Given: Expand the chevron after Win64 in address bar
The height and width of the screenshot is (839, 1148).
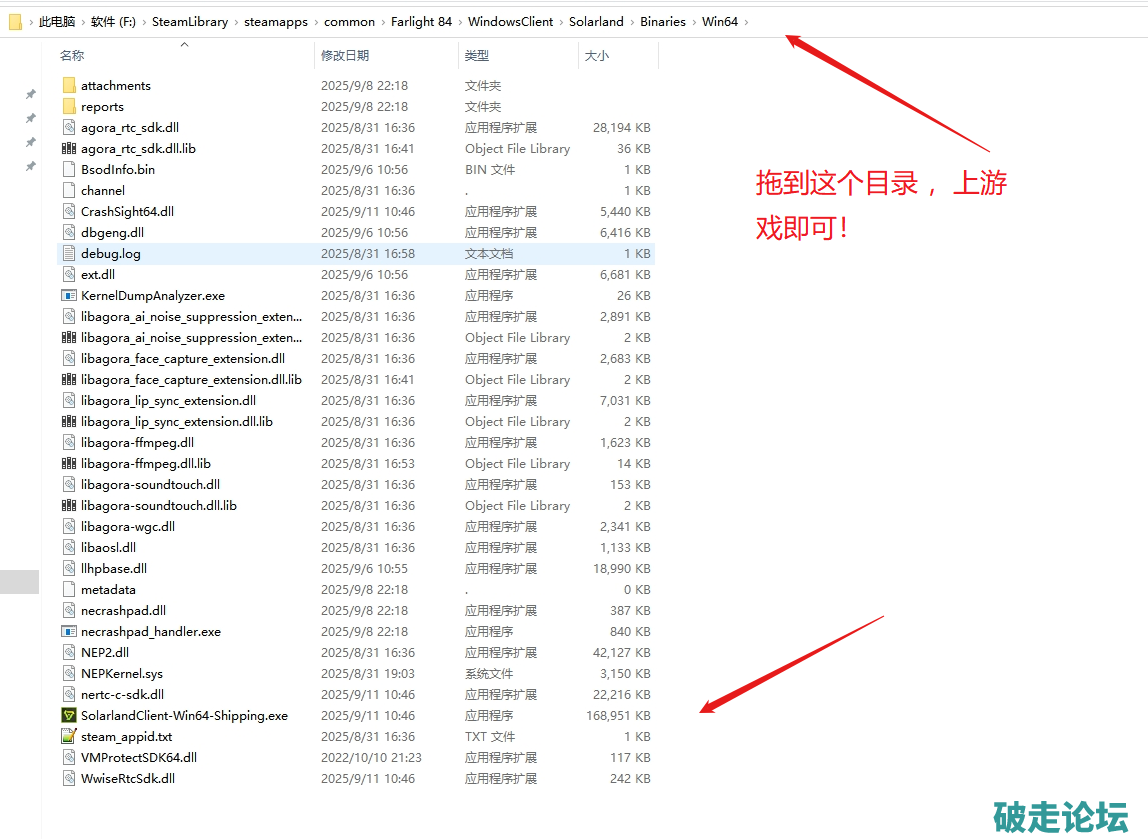Looking at the screenshot, I should tap(746, 22).
